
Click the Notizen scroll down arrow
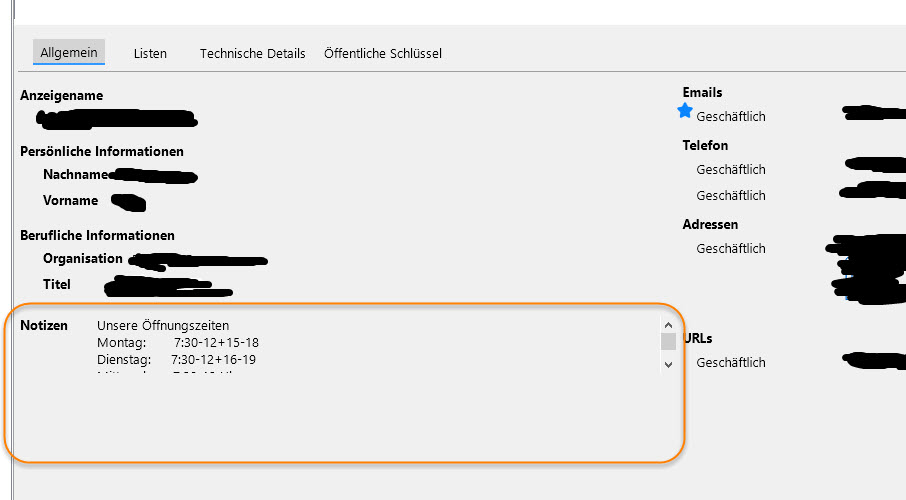pyautogui.click(x=668, y=366)
